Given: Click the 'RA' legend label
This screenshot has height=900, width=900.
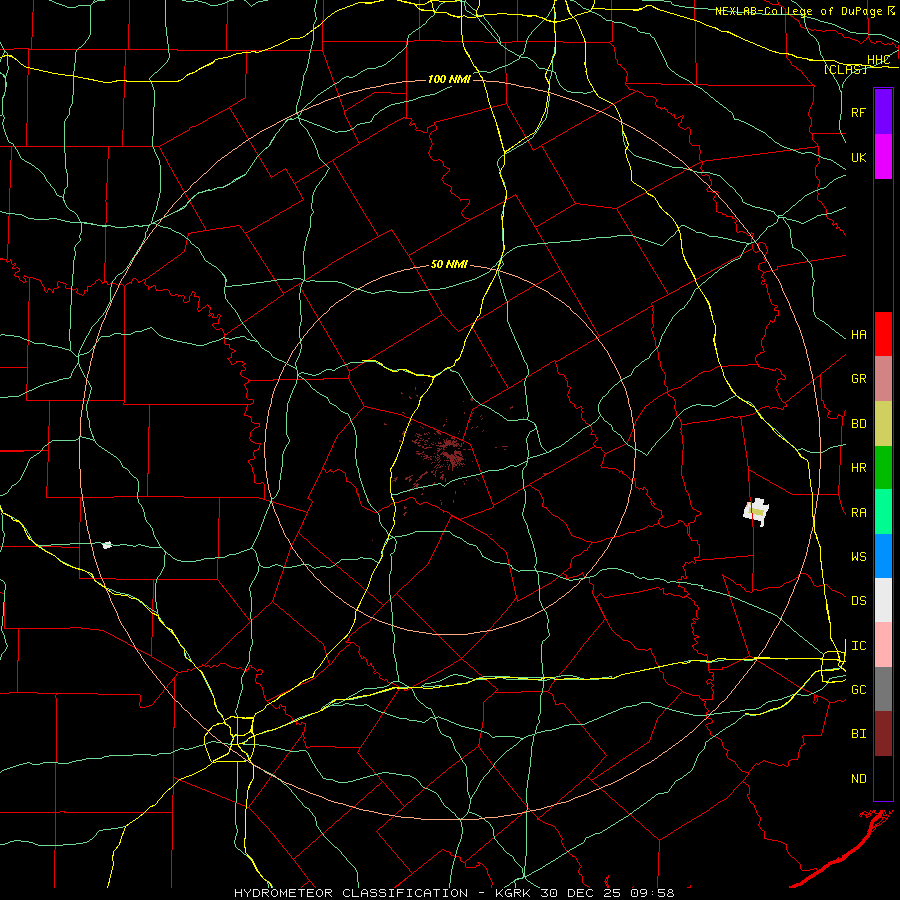Looking at the screenshot, I should pos(858,512).
